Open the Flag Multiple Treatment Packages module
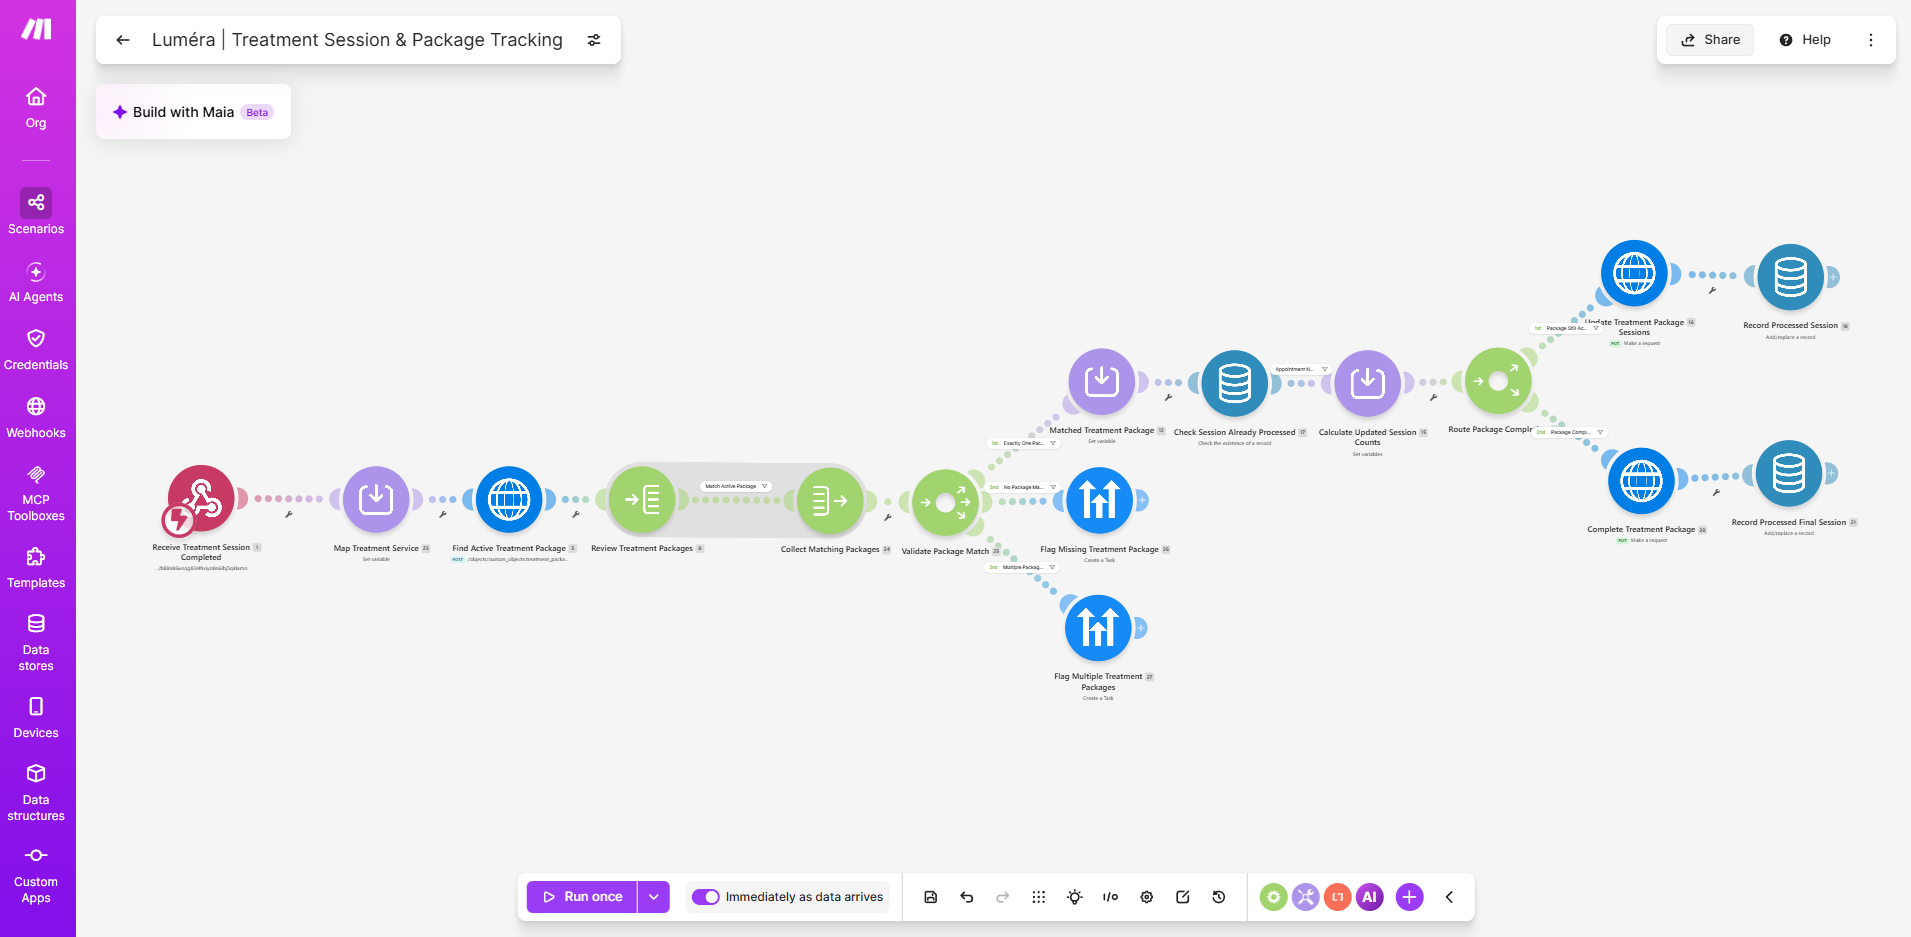1911x937 pixels. pyautogui.click(x=1098, y=627)
